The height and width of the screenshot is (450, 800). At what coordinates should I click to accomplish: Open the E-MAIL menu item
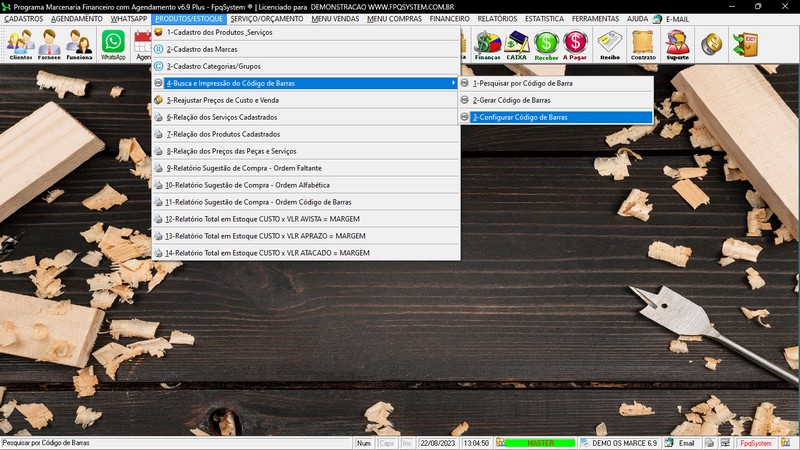677,19
